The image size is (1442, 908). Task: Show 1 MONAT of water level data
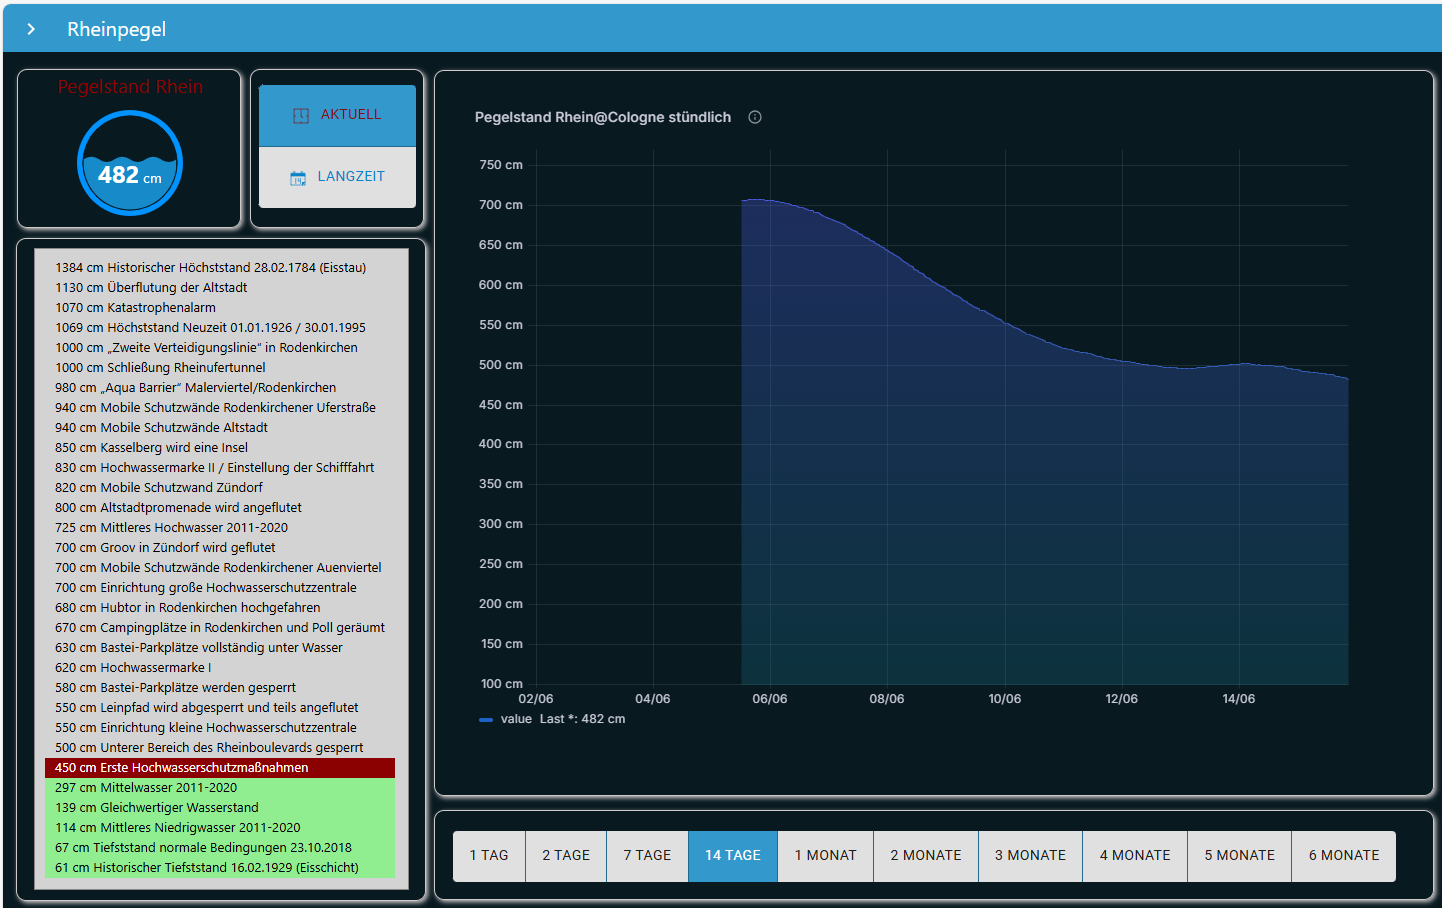click(825, 856)
